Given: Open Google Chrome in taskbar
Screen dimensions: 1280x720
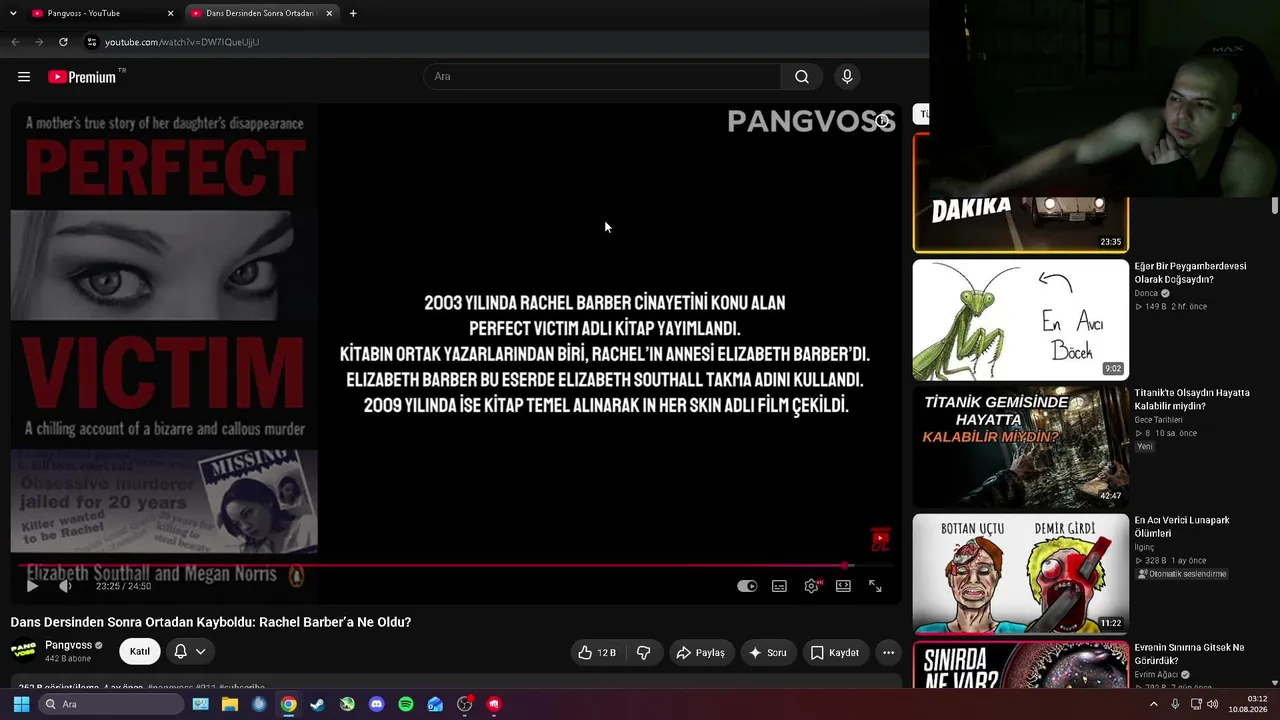Looking at the screenshot, I should point(288,704).
